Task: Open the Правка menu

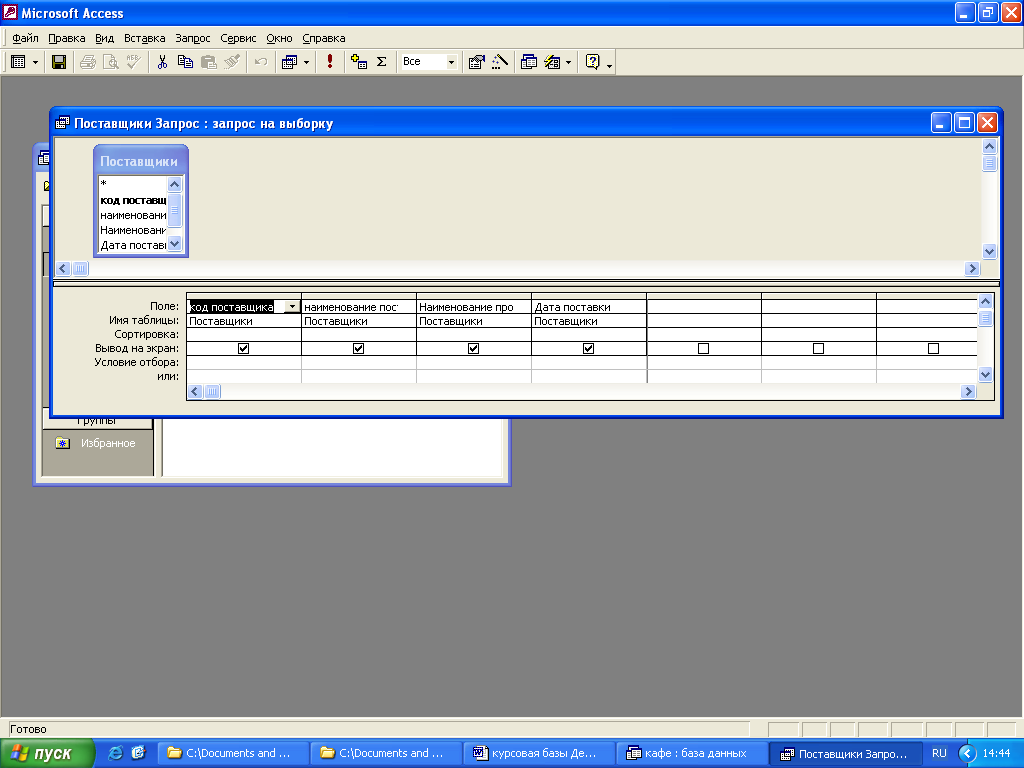Action: pos(67,38)
